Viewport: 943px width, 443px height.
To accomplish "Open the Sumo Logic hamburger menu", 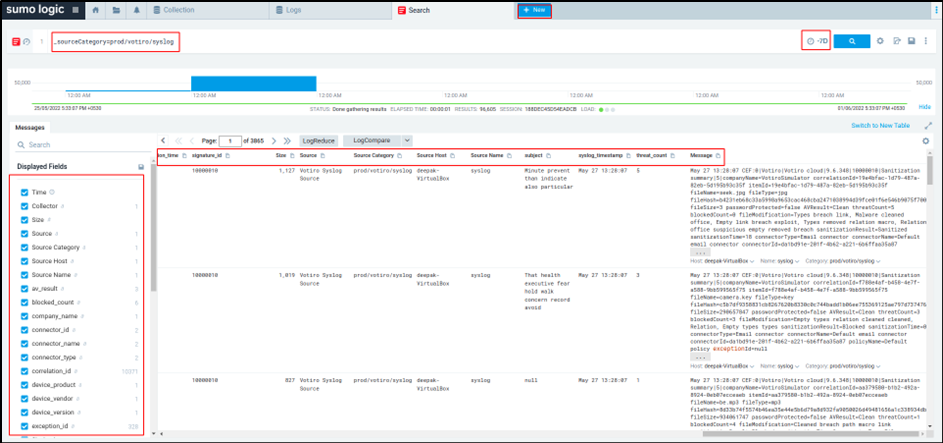I will coord(75,10).
